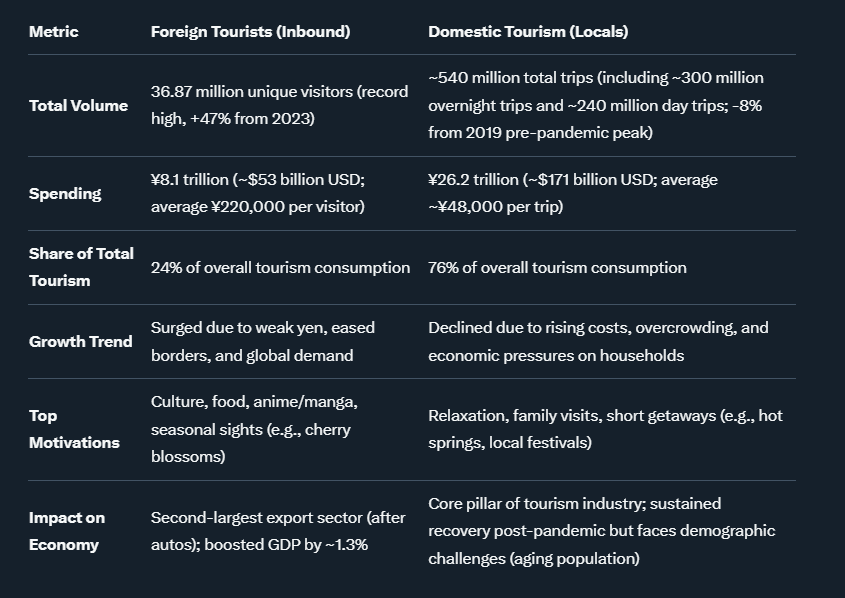Viewport: 845px width, 598px height.
Task: Select the Top Motivations row label
Action: coord(74,429)
